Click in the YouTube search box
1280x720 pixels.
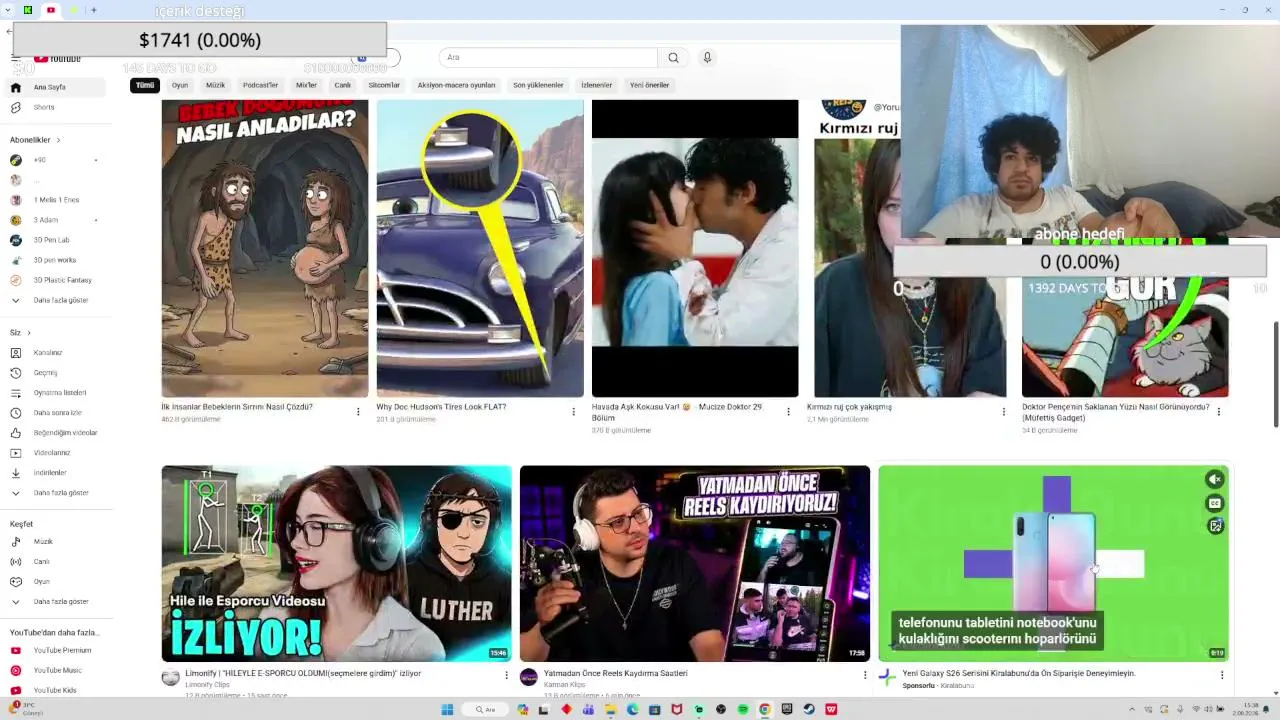pos(548,57)
